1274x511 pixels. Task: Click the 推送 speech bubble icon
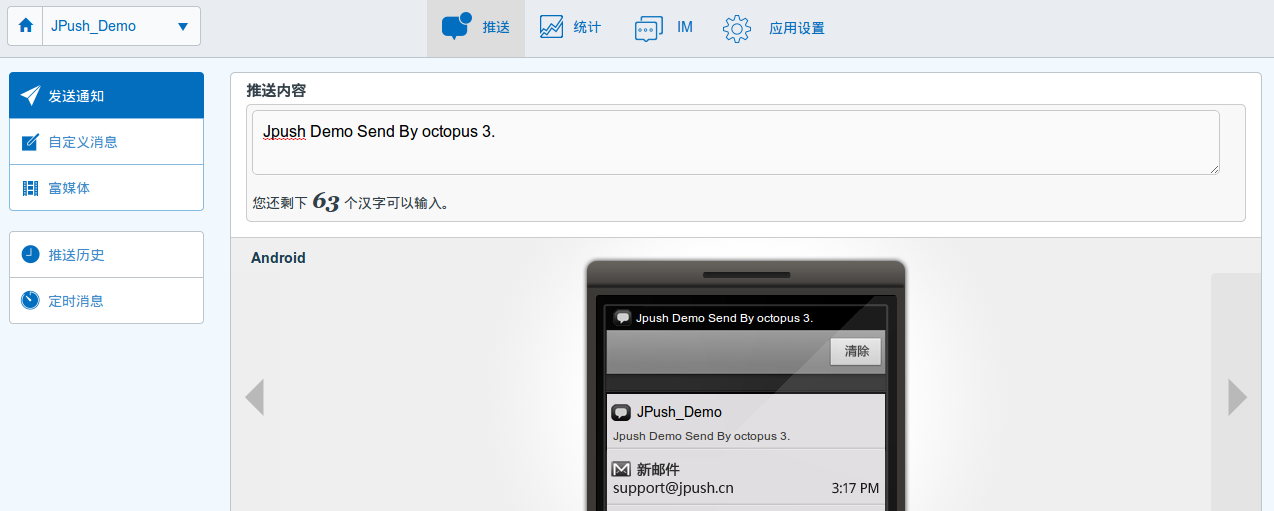tap(456, 27)
